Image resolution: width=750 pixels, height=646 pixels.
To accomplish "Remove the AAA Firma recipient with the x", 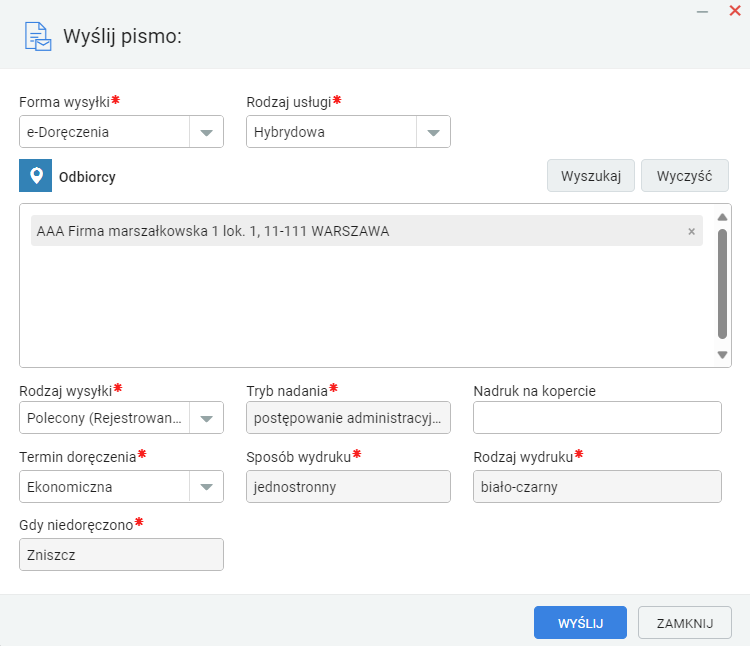I will click(x=691, y=231).
